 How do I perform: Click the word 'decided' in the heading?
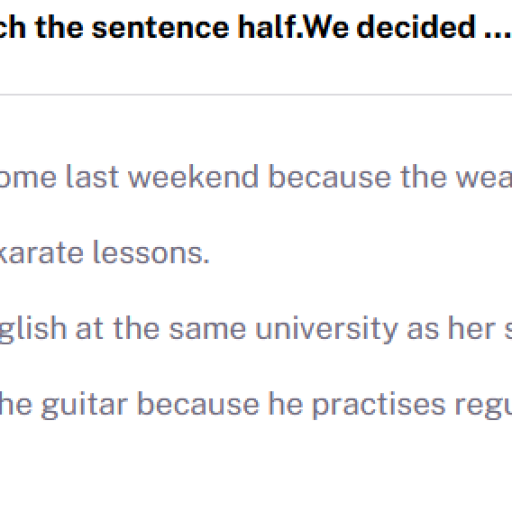click(x=416, y=28)
